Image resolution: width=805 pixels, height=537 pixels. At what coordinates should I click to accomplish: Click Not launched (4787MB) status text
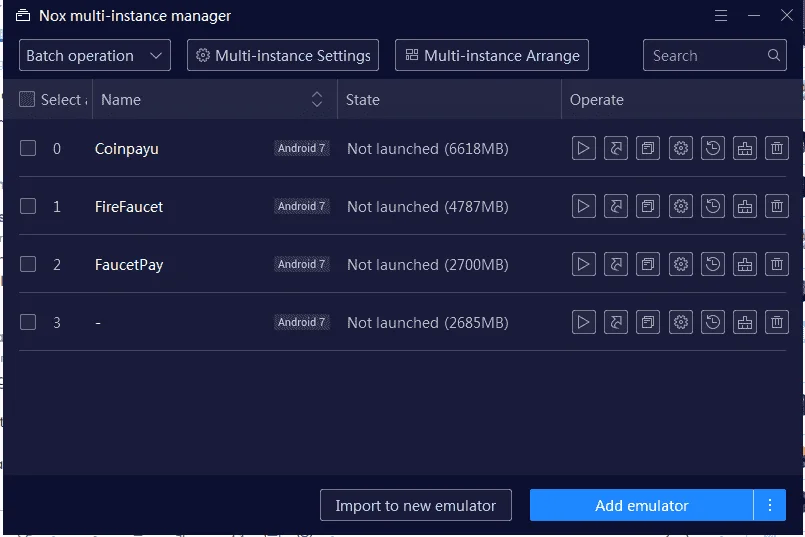[428, 207]
